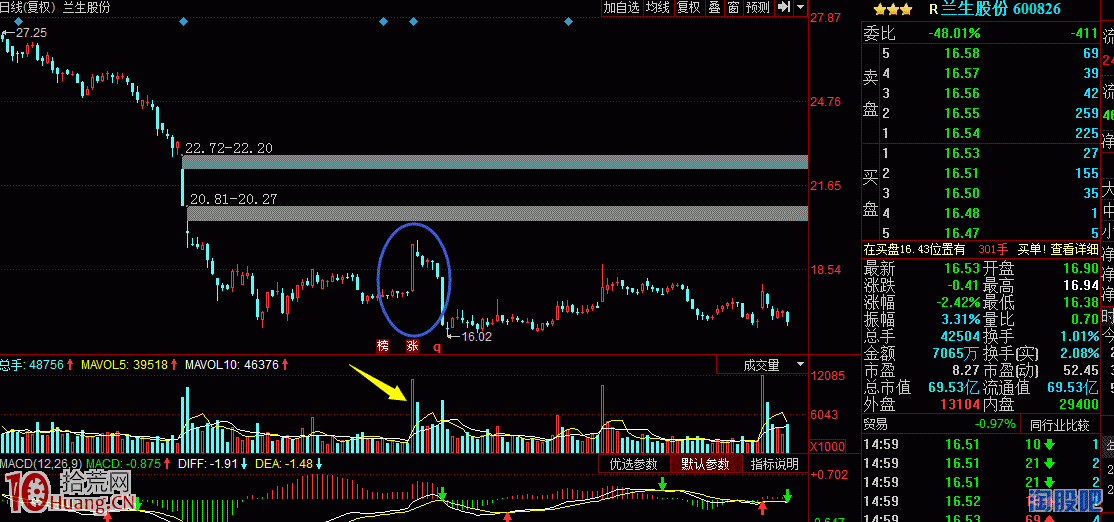Click the 最新 price value 16.53
This screenshot has width=1114, height=522.
tap(963, 269)
